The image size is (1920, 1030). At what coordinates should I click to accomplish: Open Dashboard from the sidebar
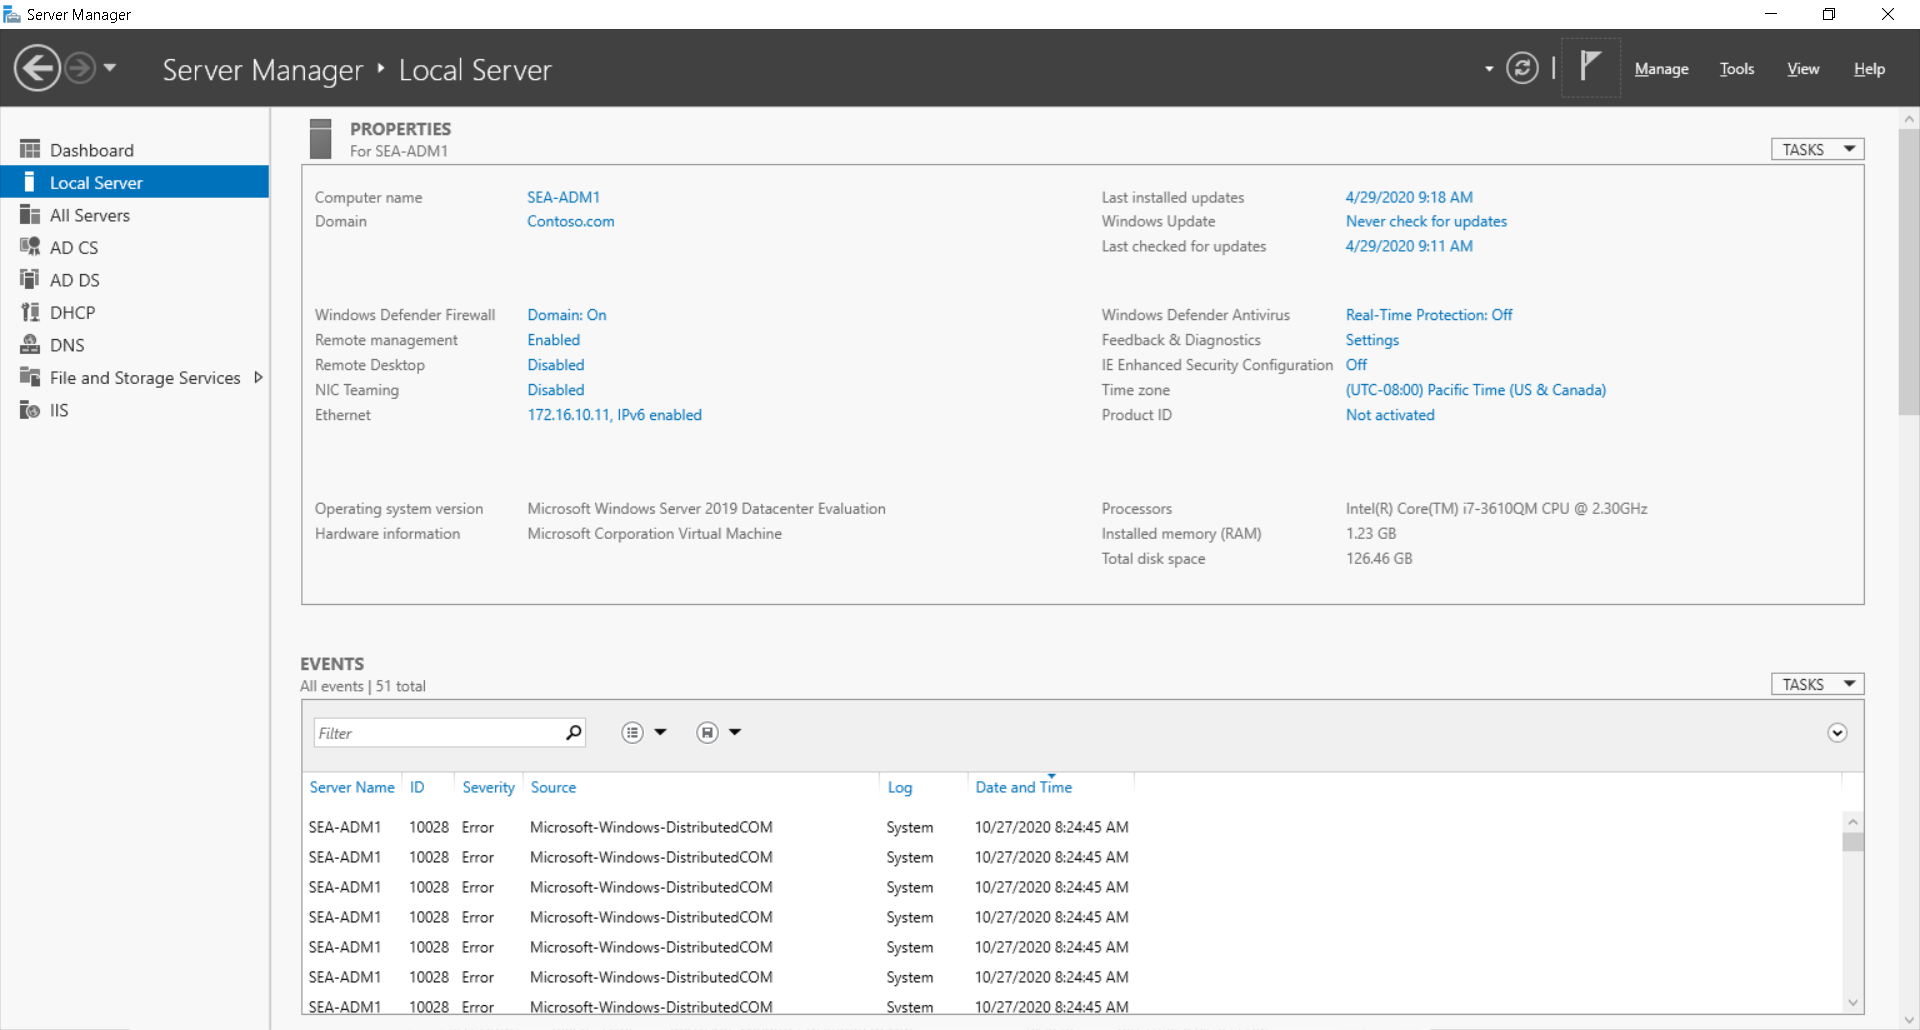pos(91,150)
